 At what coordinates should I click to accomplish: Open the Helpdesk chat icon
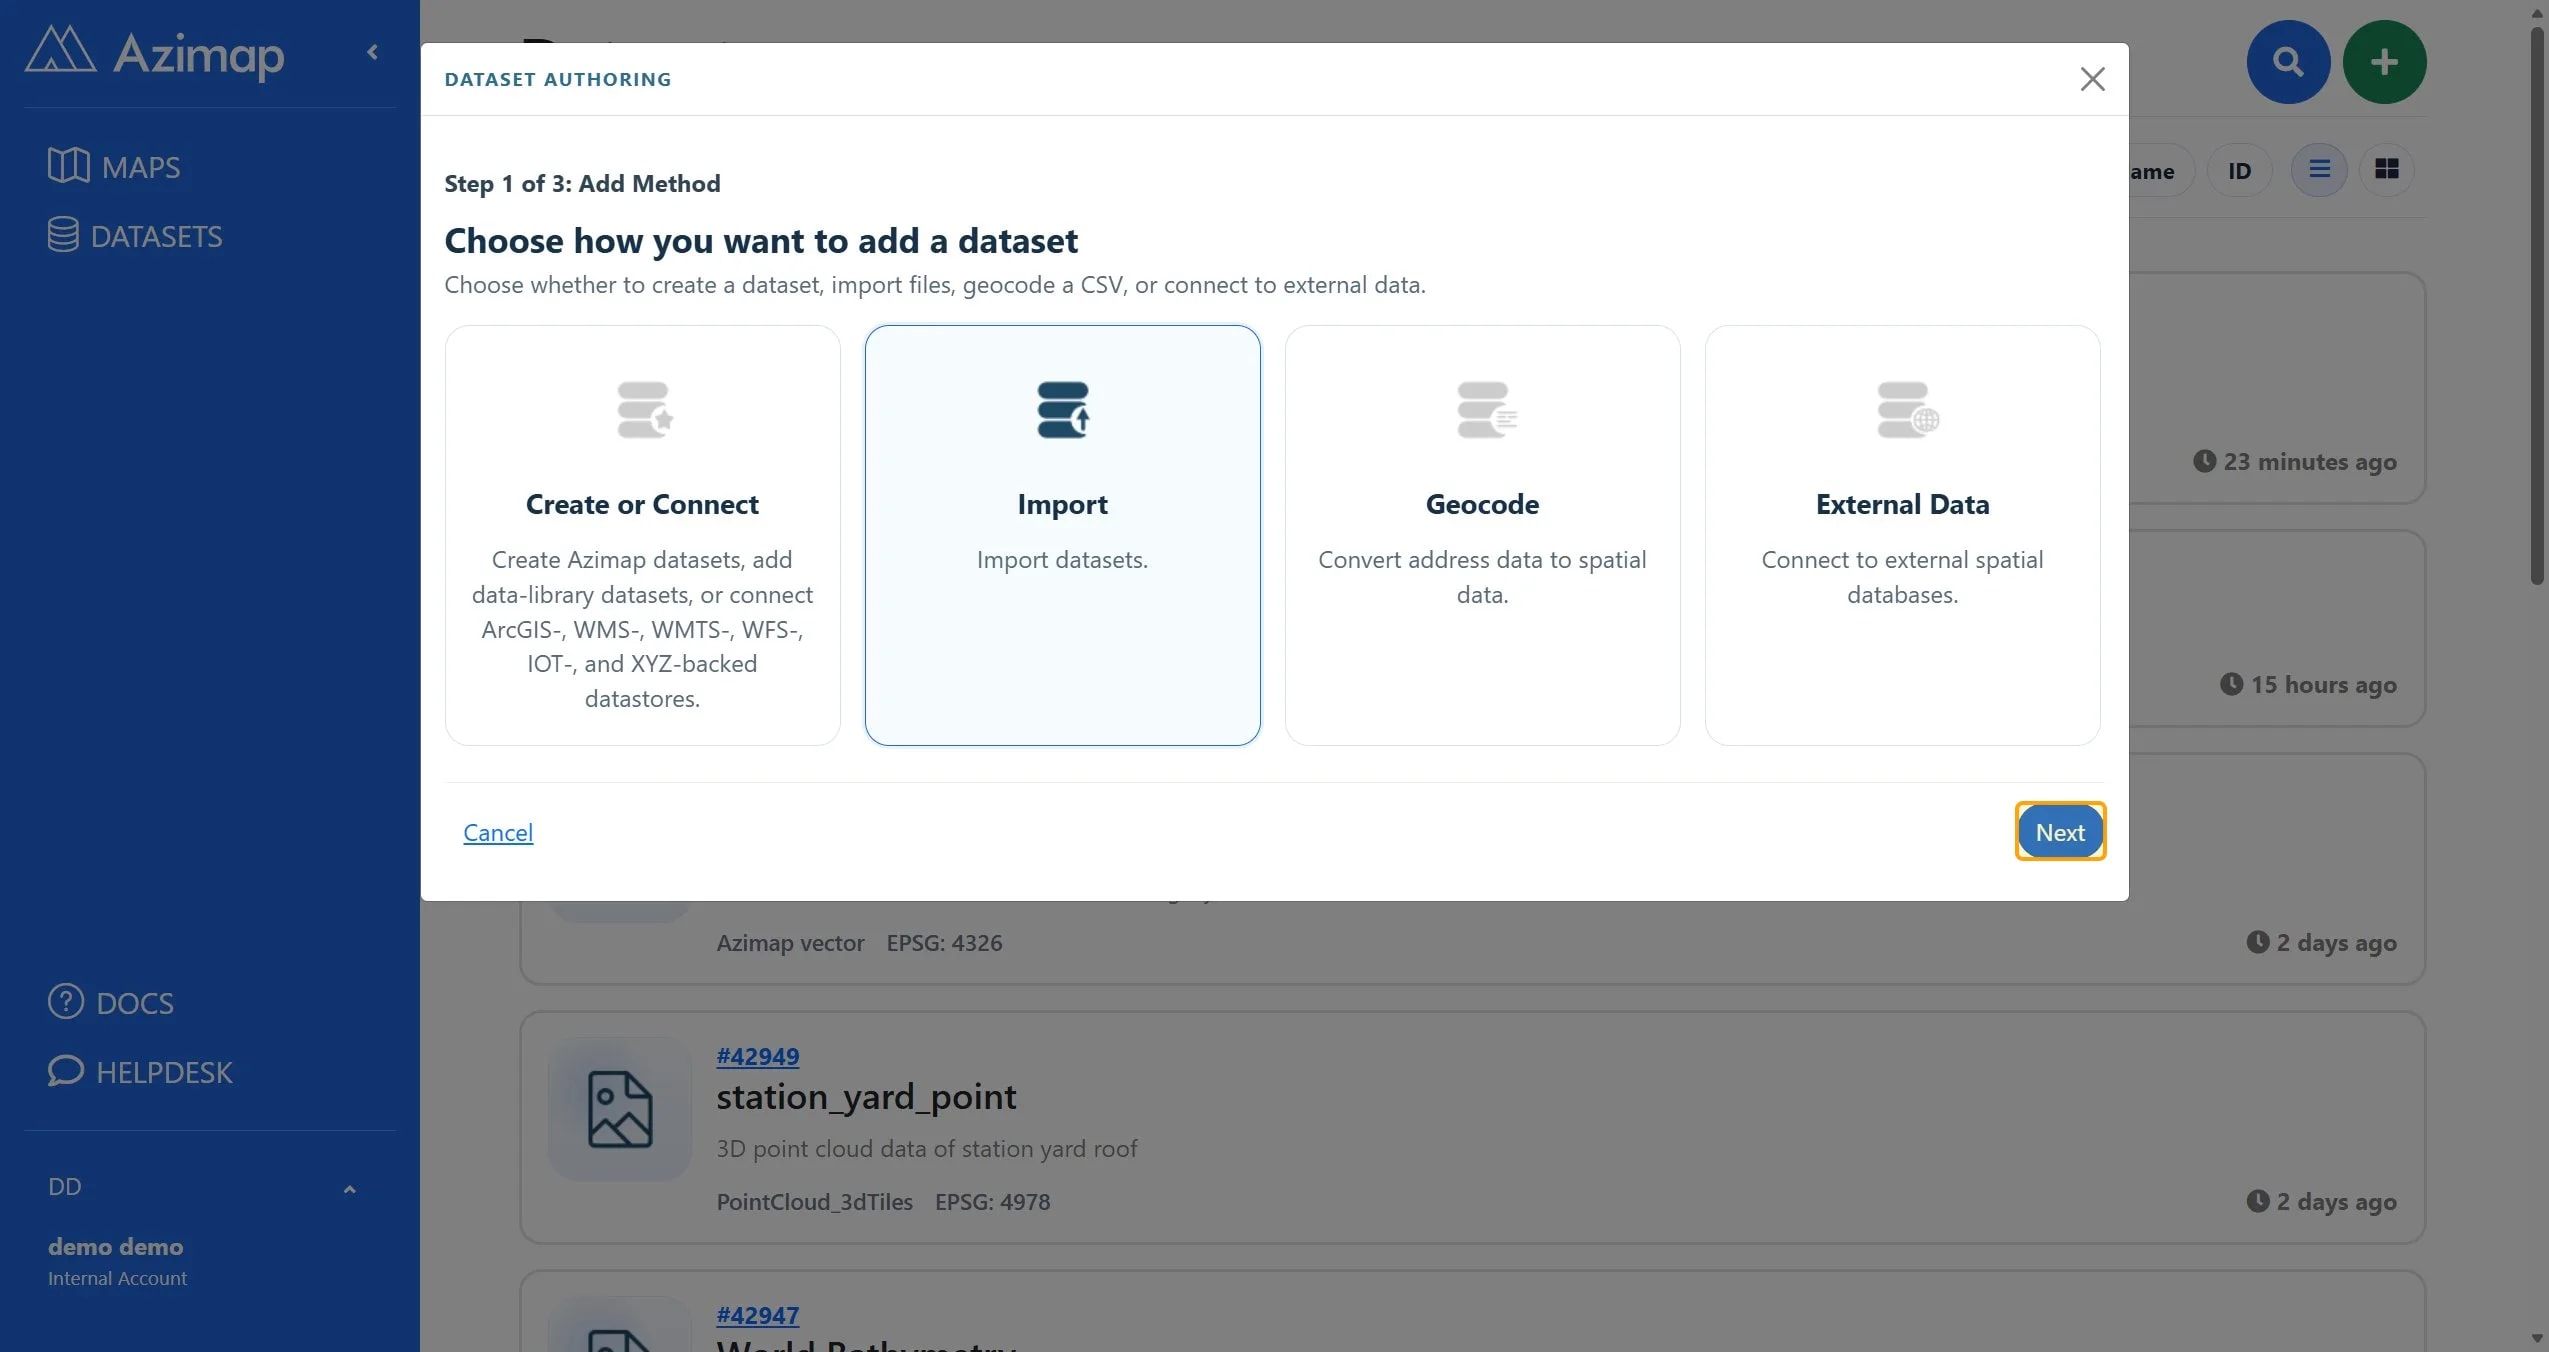(x=66, y=1071)
